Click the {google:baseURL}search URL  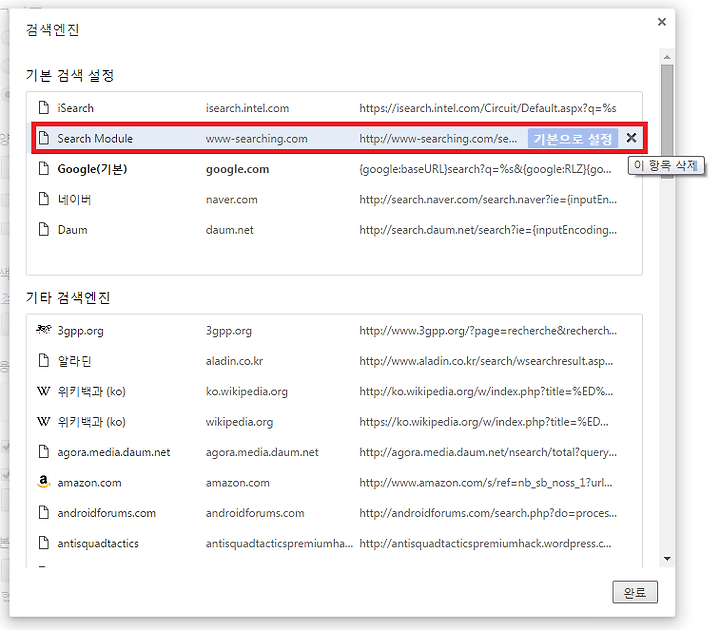coord(485,169)
